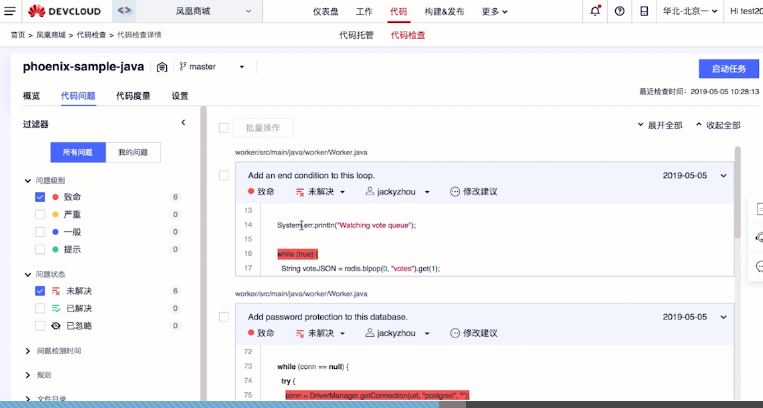763x408 pixels.
Task: Toggle the 致命 severity checkbox
Action: (40, 197)
